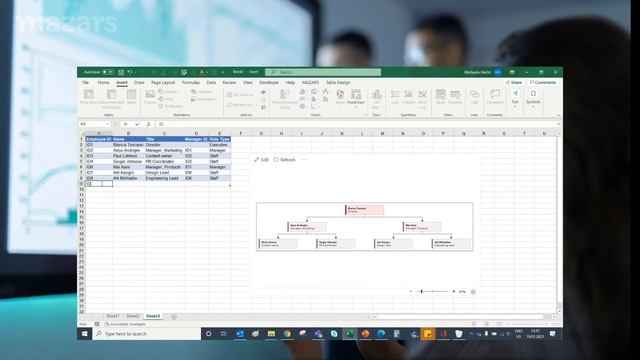640x360 pixels.
Task: Click the Insert Function fx icon
Action: point(149,124)
